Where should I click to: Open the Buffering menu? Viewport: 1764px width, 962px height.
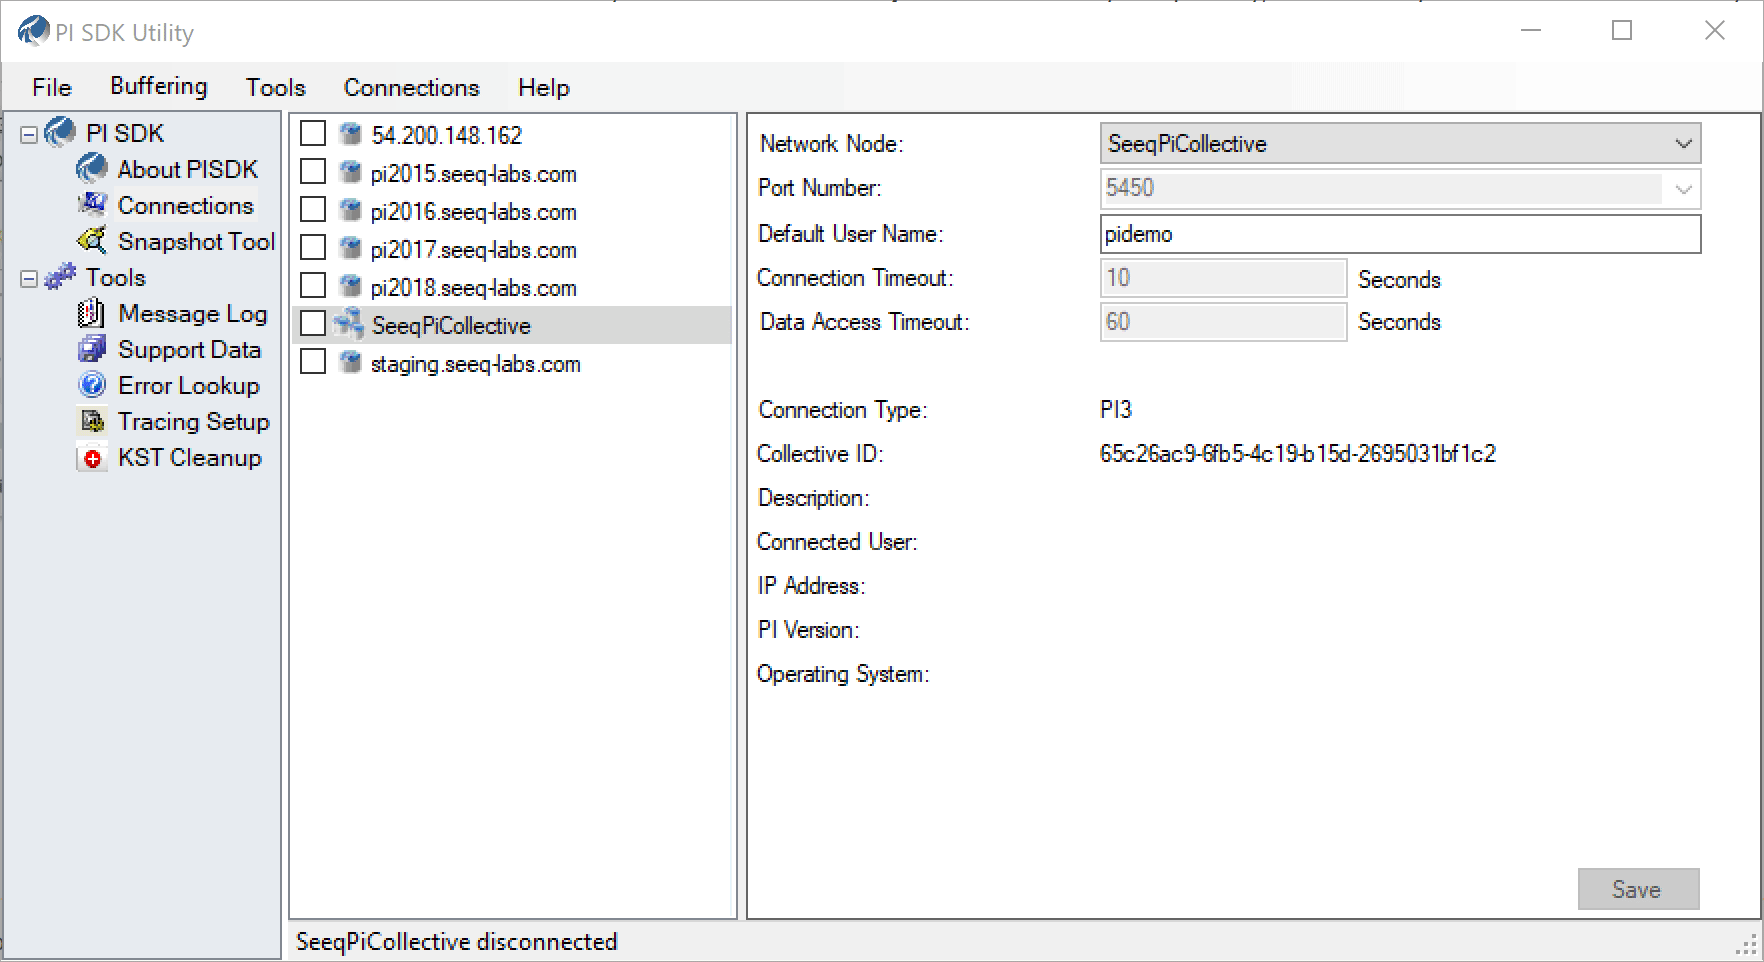tap(158, 87)
